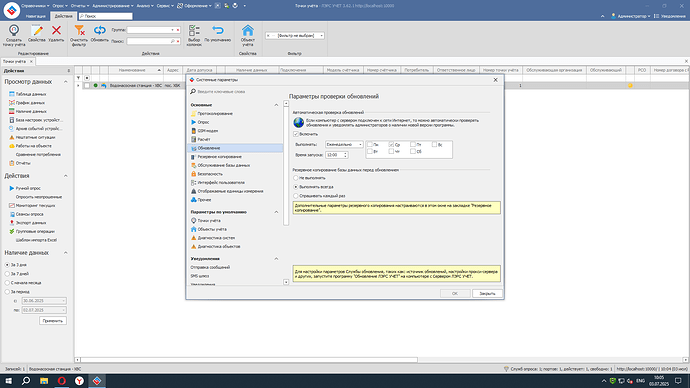Screen dimensions: 690x388
Task: Toggle the Включить auto-update checkbox
Action: pyautogui.click(x=296, y=134)
